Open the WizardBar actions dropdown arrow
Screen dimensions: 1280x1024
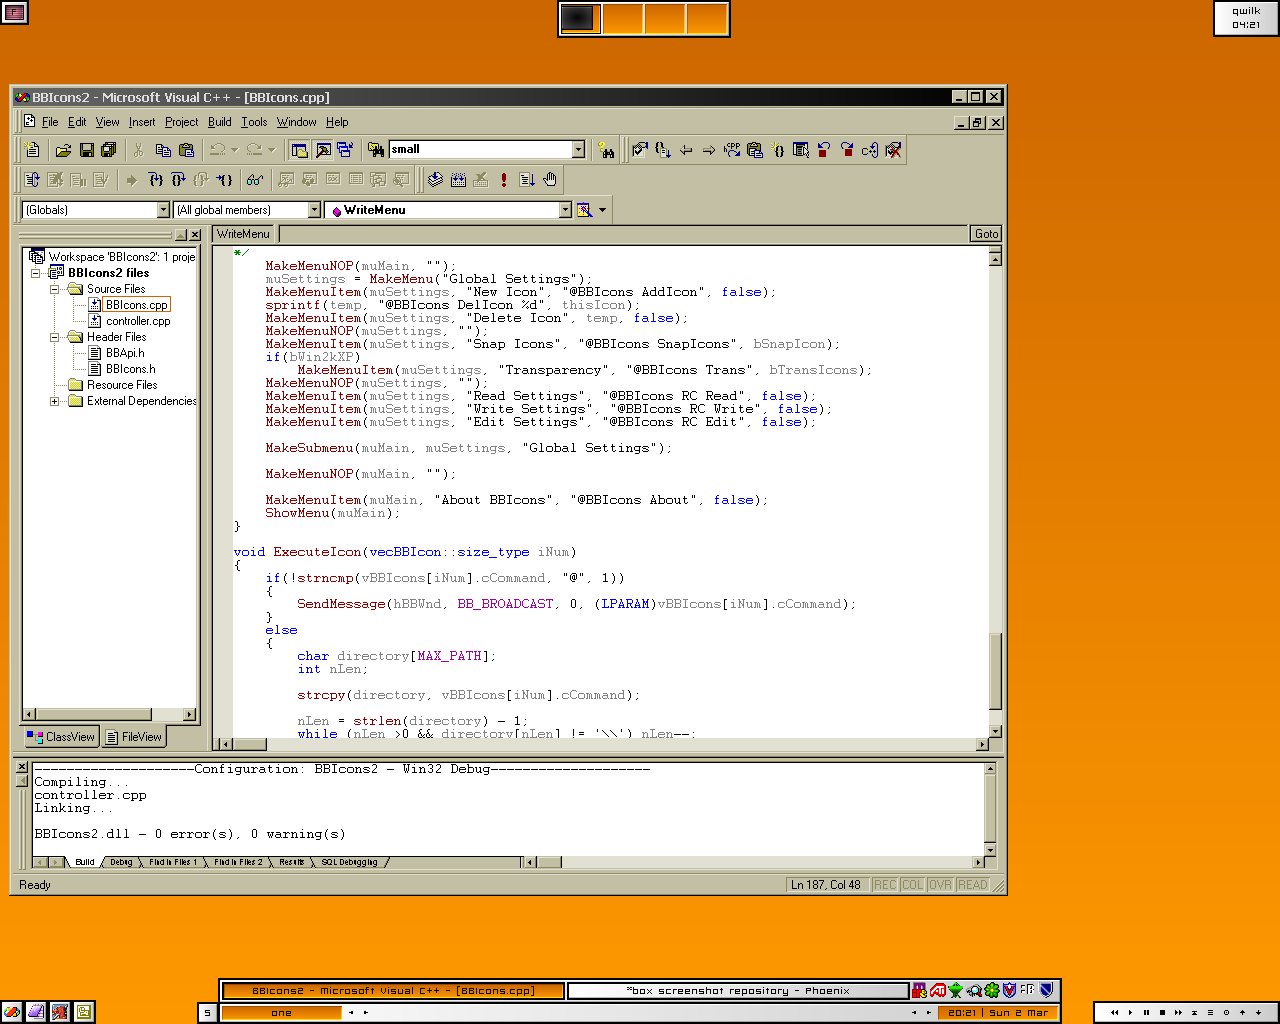602,210
